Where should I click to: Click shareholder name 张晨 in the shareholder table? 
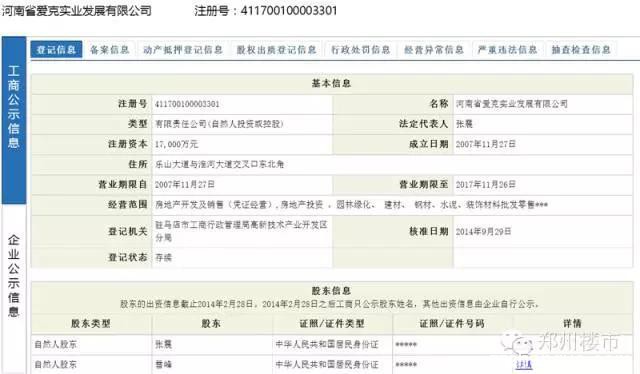(163, 345)
